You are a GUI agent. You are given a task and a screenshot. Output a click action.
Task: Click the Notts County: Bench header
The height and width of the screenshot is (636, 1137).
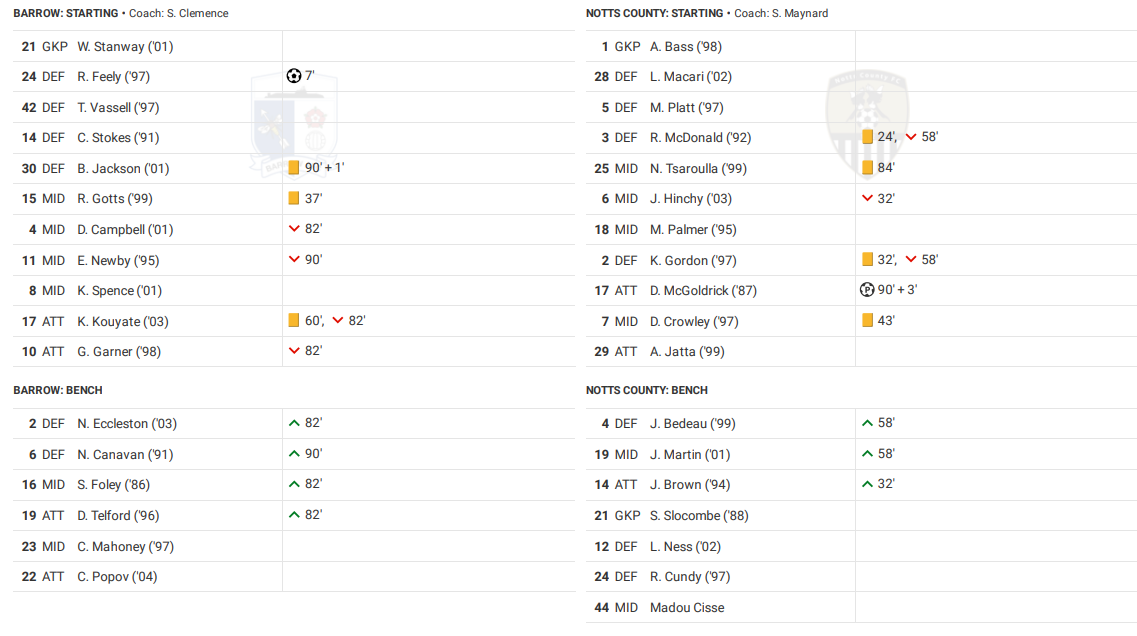(x=646, y=390)
